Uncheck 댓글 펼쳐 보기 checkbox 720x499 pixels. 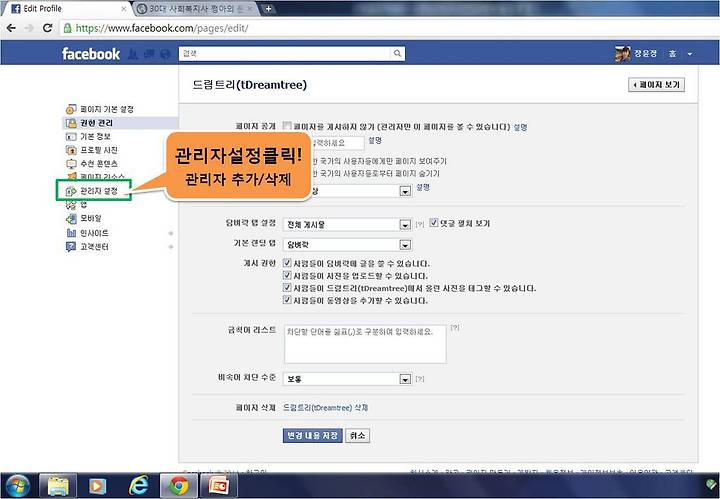[x=433, y=223]
